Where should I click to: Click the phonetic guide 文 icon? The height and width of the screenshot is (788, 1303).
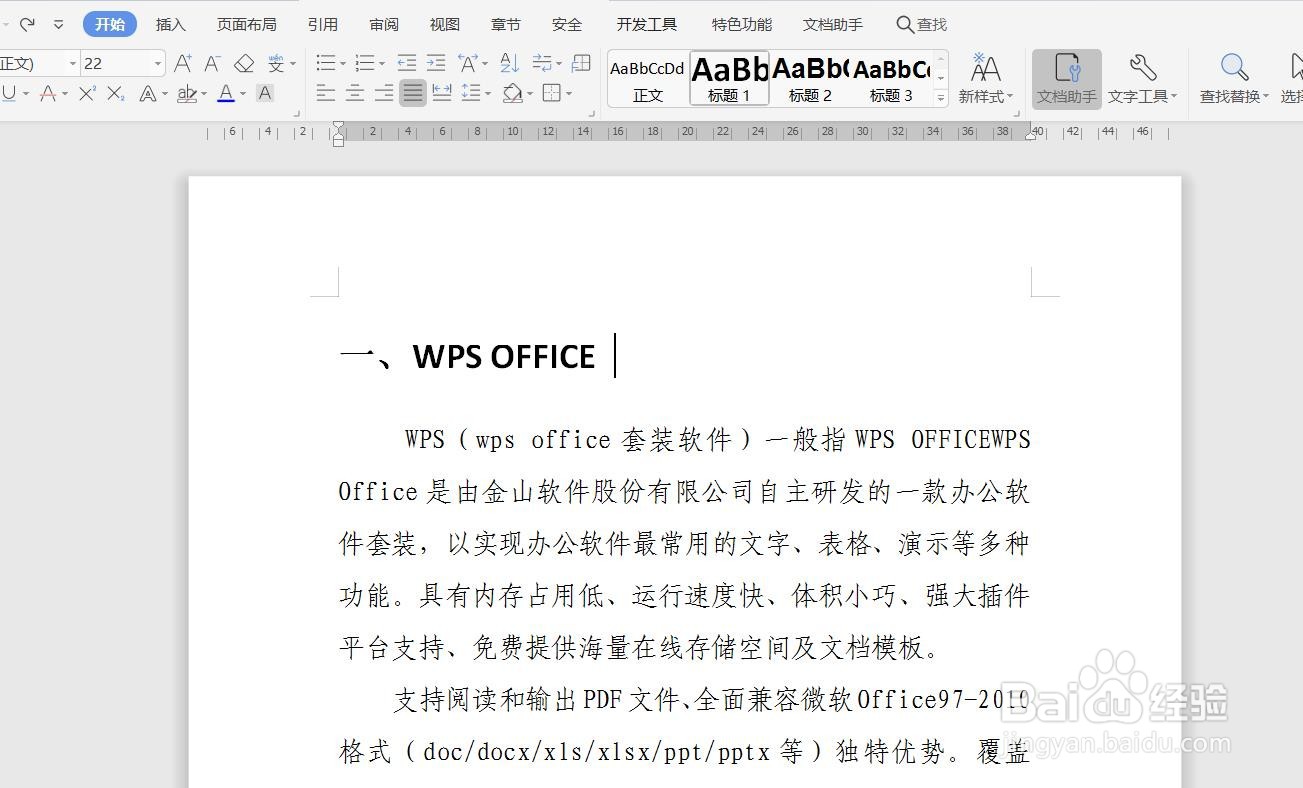276,64
